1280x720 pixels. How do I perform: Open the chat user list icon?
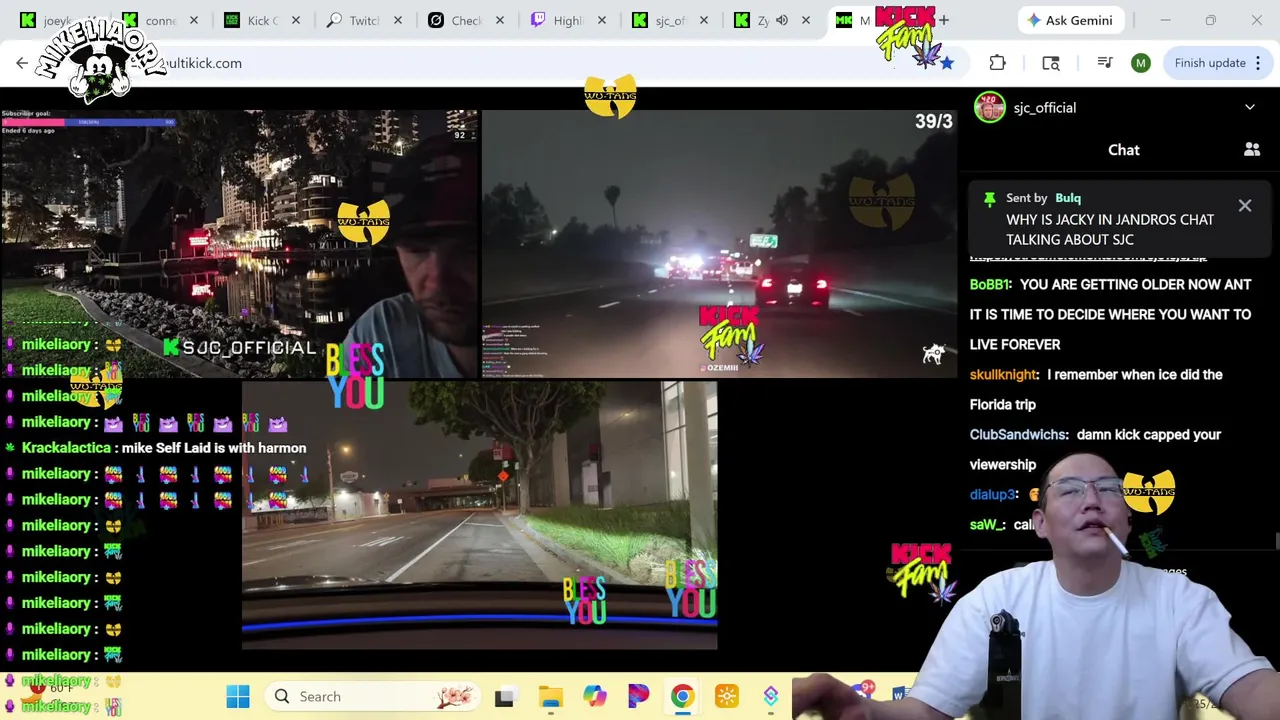(1252, 149)
